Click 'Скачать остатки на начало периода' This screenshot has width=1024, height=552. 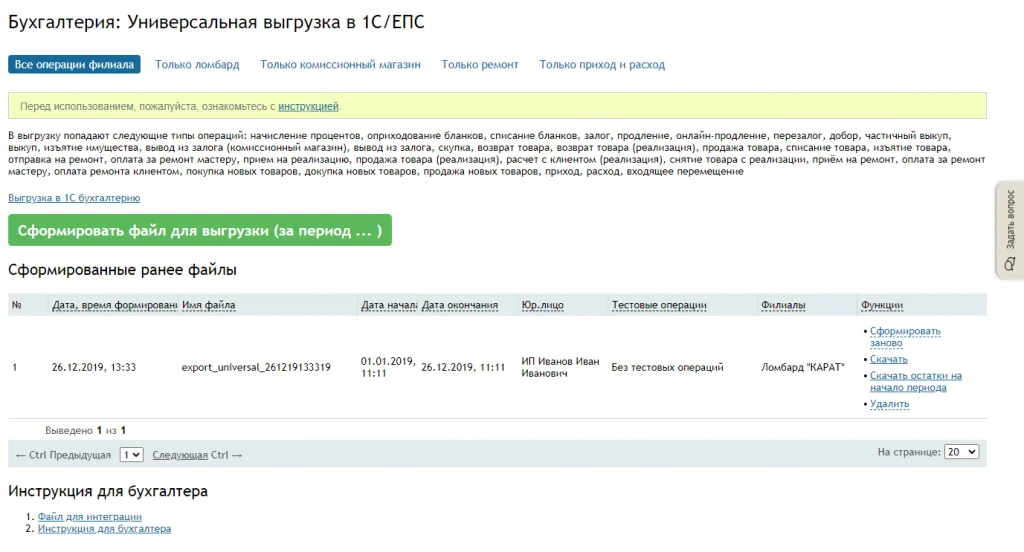916,382
